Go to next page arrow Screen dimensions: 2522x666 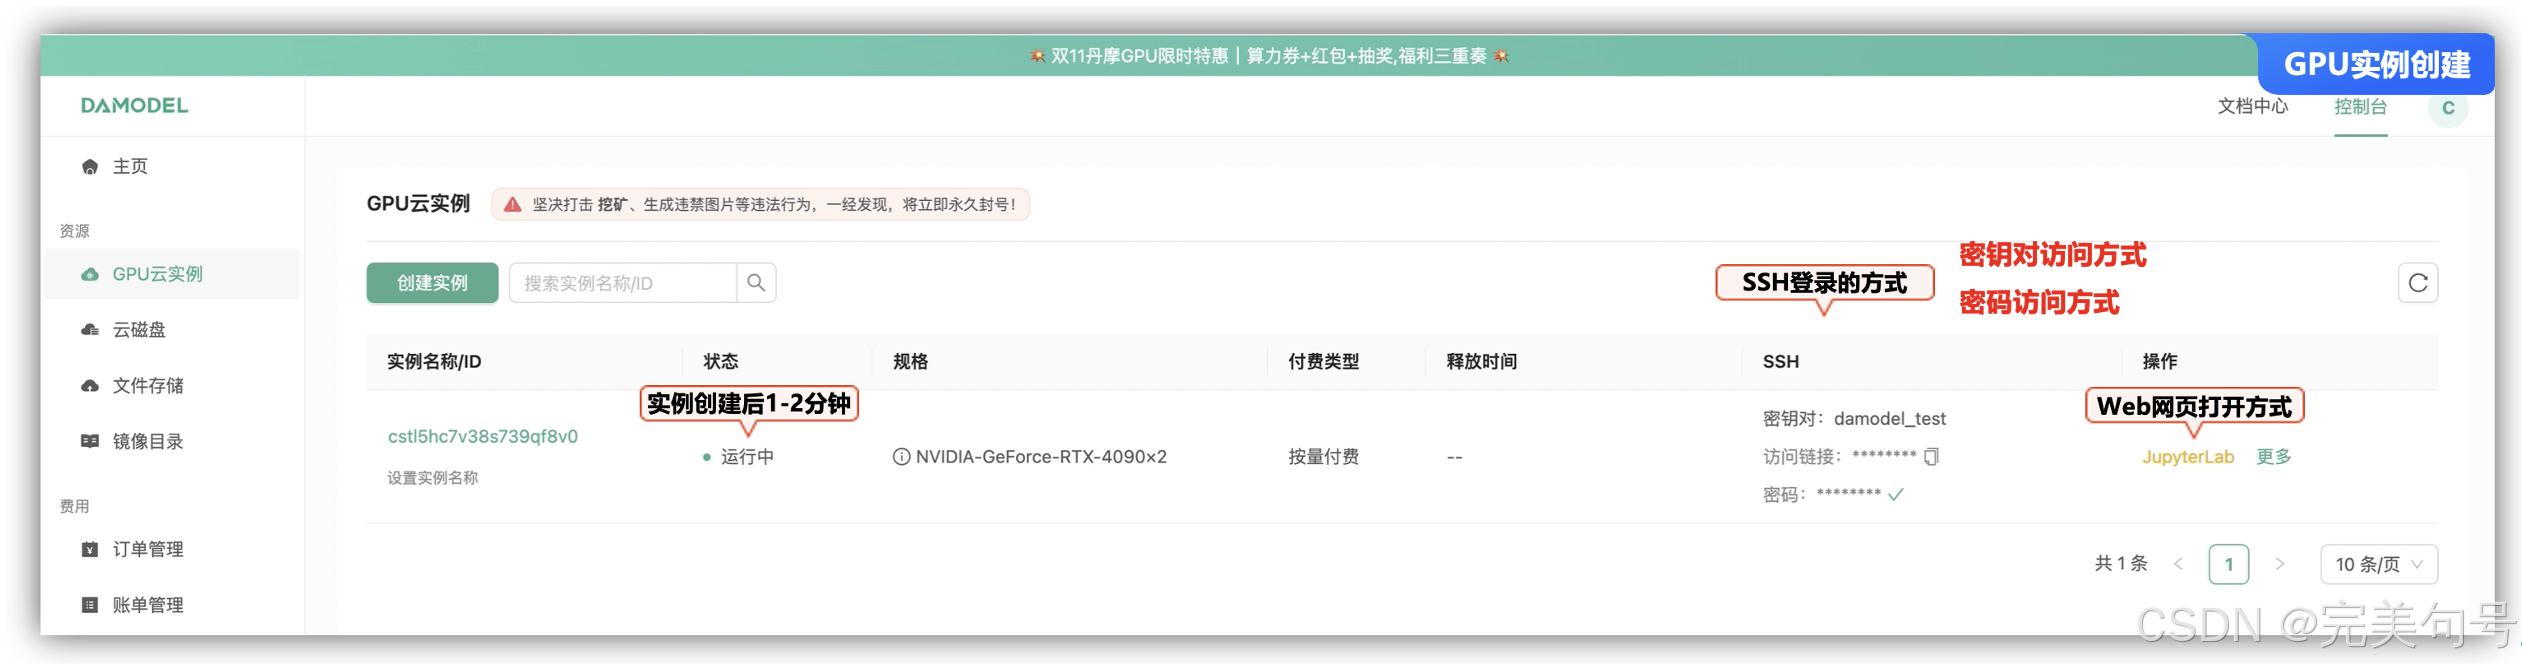tap(2280, 565)
